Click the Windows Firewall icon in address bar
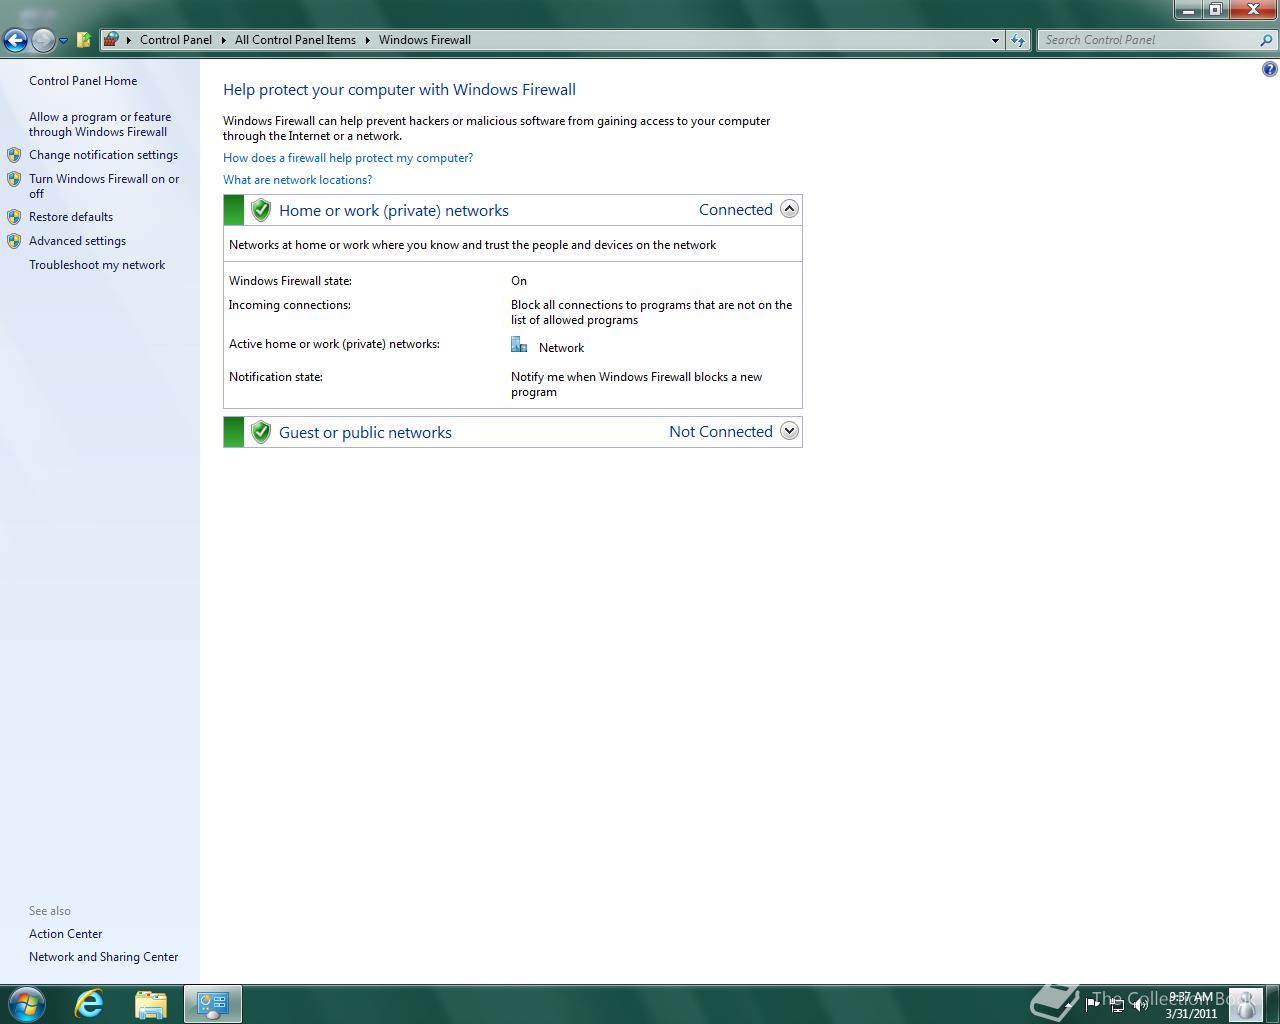 tap(111, 40)
